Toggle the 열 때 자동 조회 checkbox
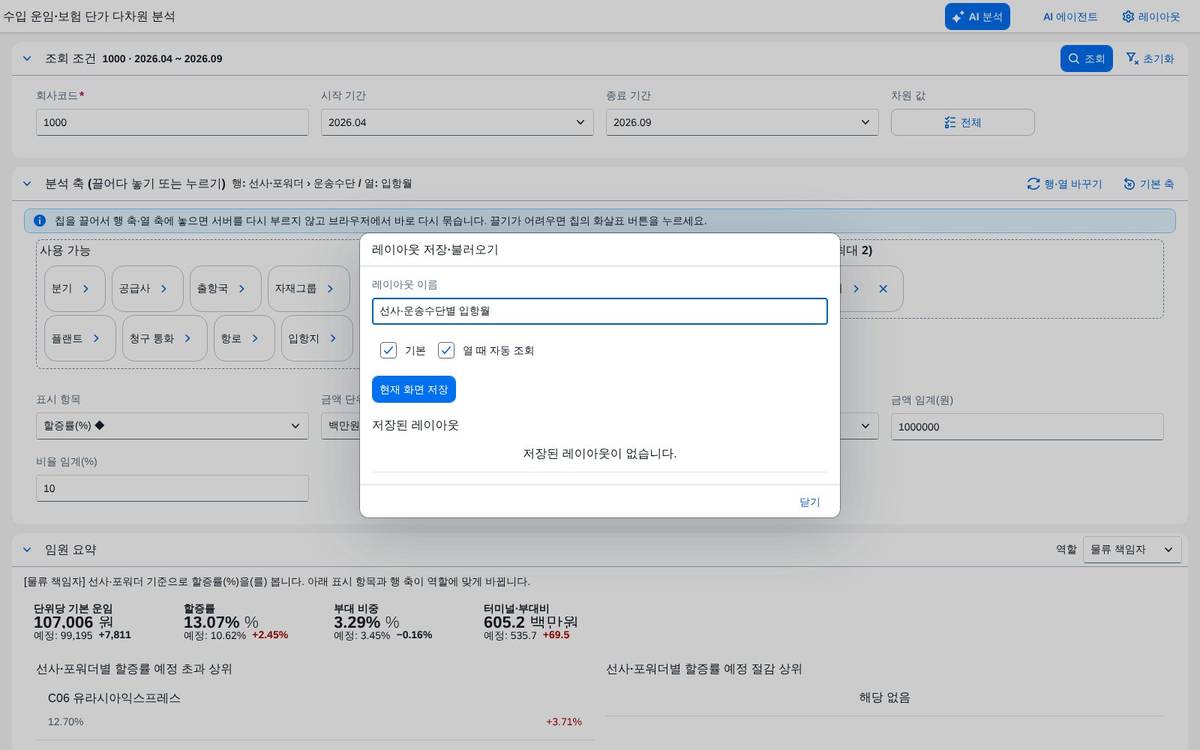1200x750 pixels. click(447, 350)
